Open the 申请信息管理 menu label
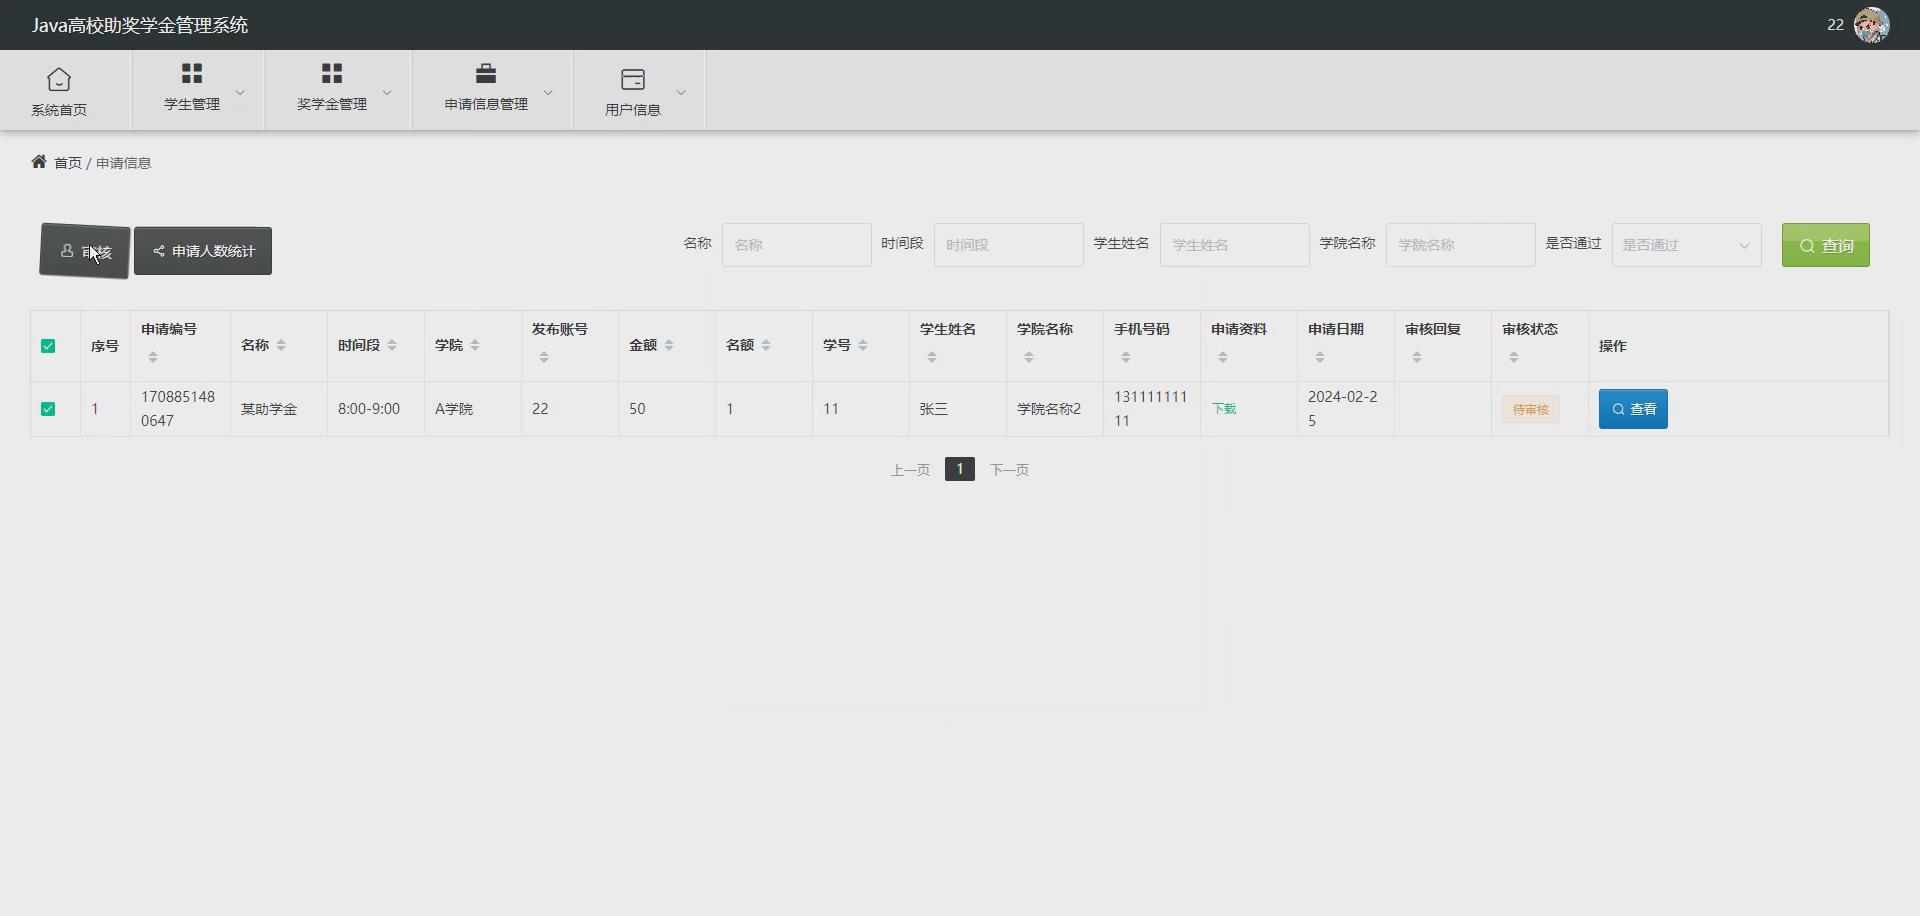The height and width of the screenshot is (916, 1920). [x=486, y=104]
